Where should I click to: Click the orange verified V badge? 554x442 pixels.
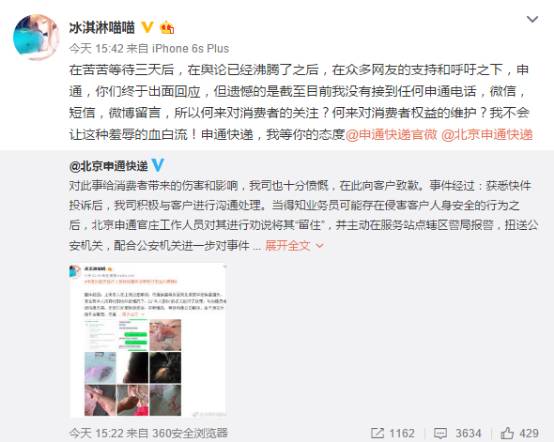[147, 27]
